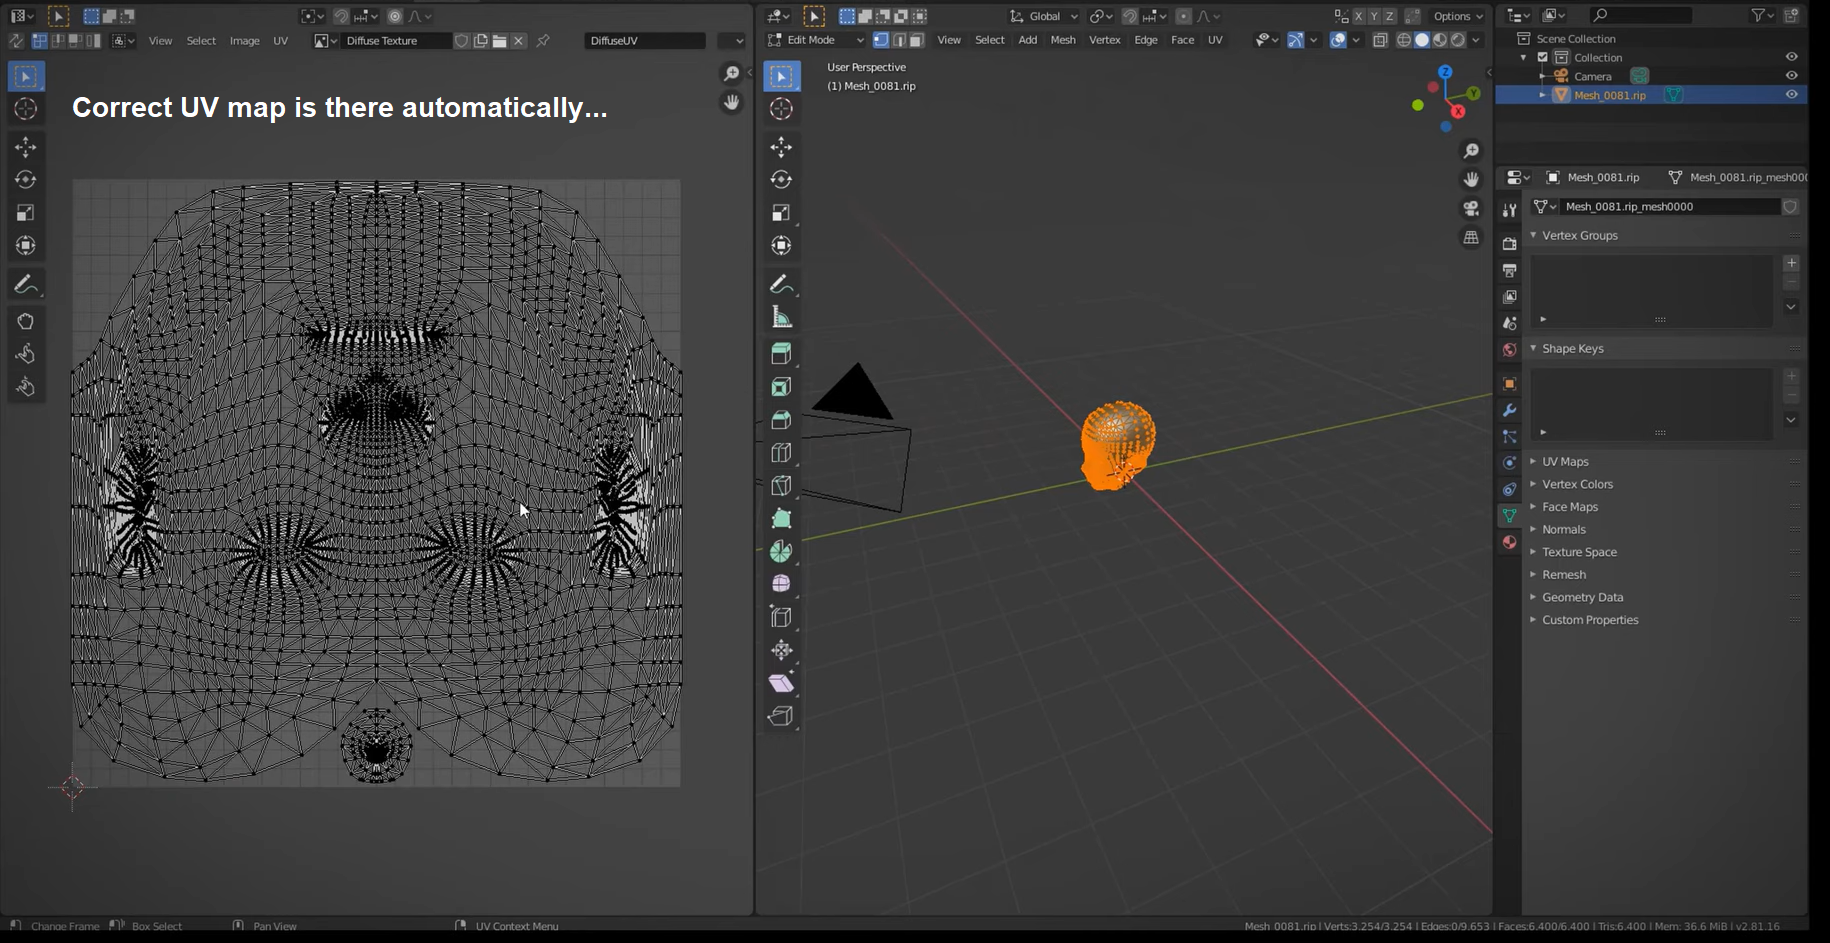This screenshot has width=1830, height=943.
Task: Select the Edge Slide tool
Action: (x=781, y=617)
